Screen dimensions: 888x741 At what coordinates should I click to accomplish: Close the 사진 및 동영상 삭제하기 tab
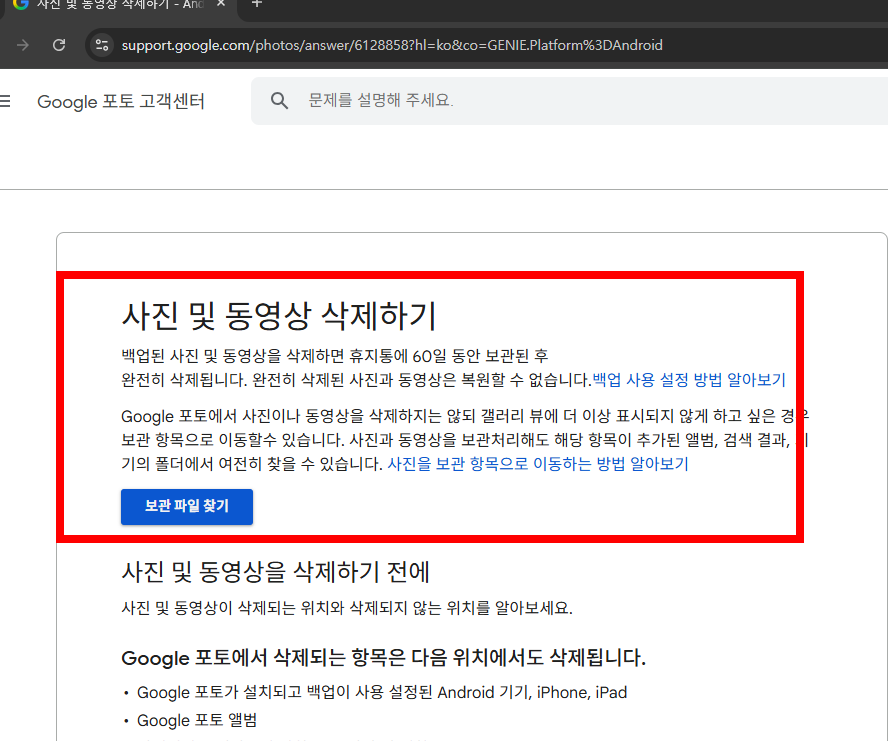[222, 7]
